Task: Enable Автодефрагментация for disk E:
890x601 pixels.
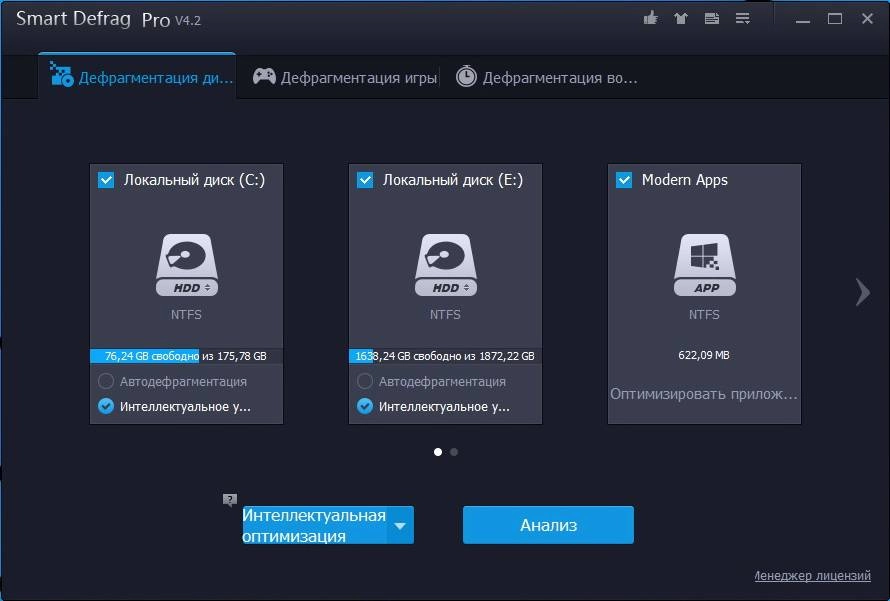Action: click(x=365, y=381)
